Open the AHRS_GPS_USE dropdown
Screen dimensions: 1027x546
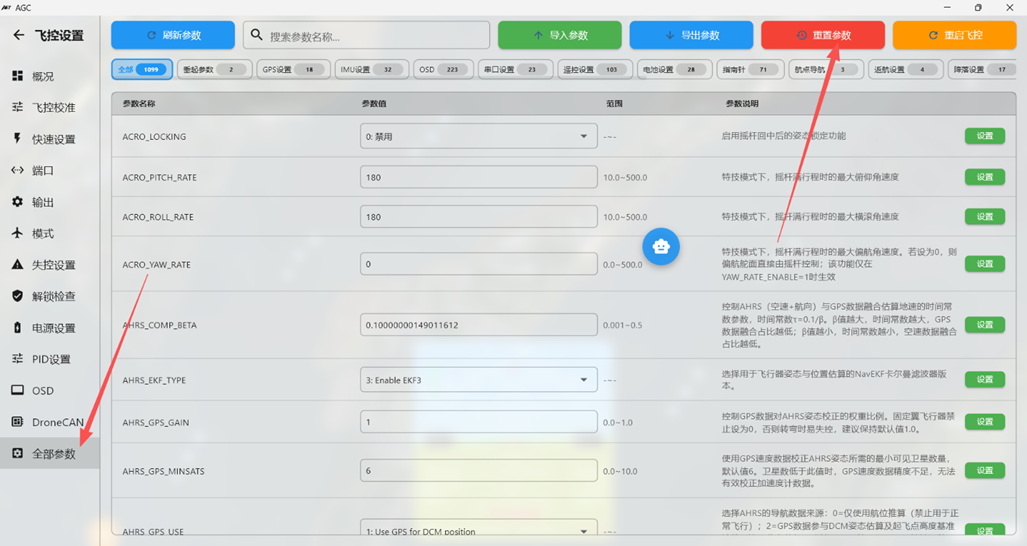click(x=583, y=531)
